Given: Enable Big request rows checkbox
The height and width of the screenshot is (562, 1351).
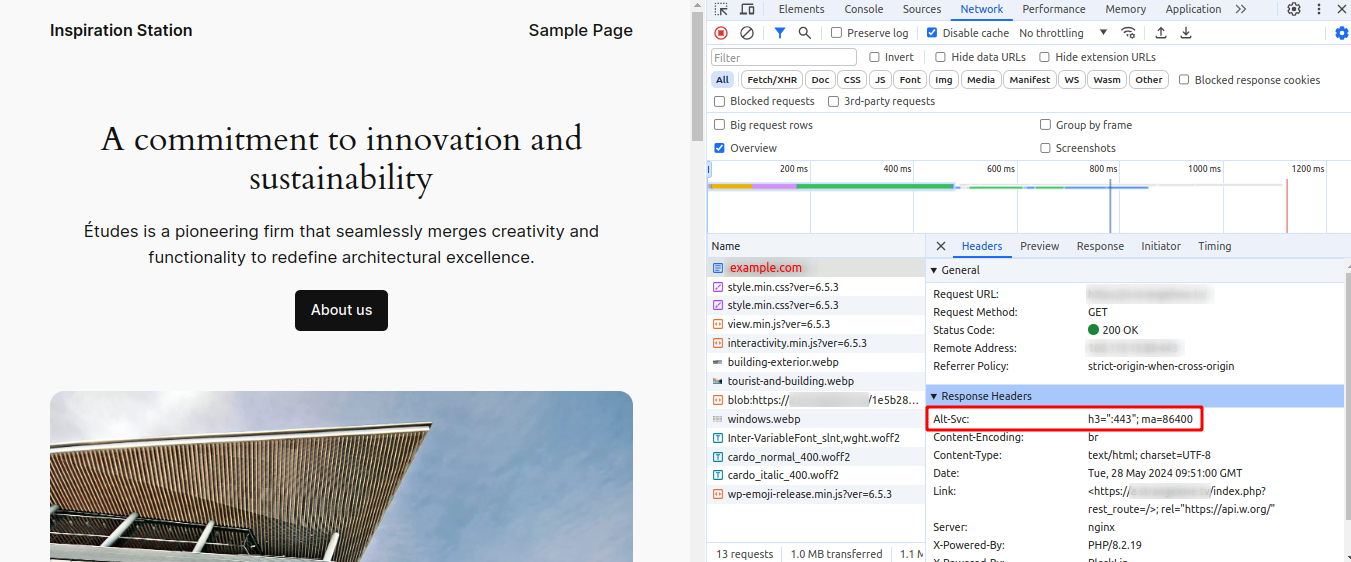Looking at the screenshot, I should tap(720, 125).
